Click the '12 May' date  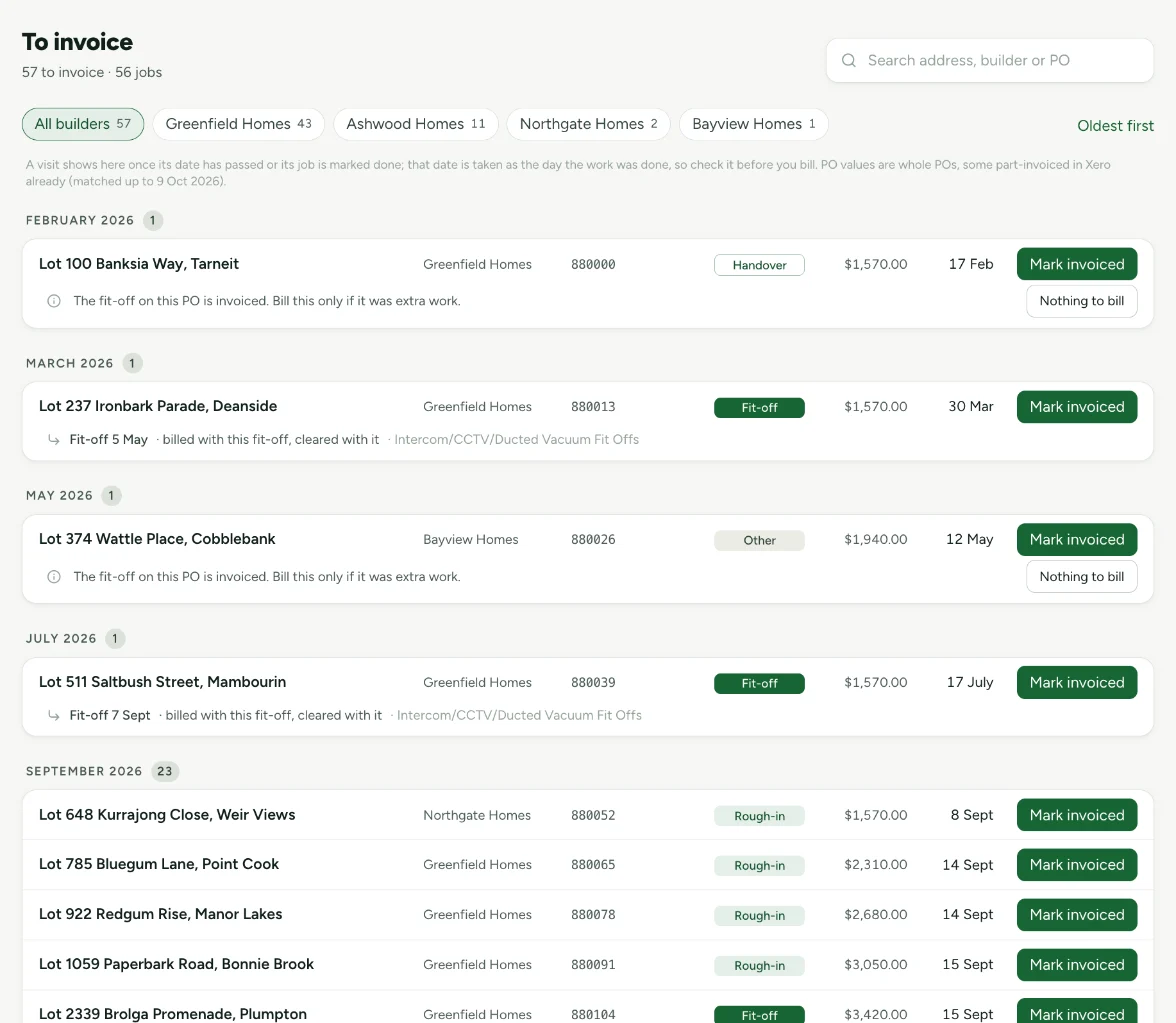coord(969,539)
